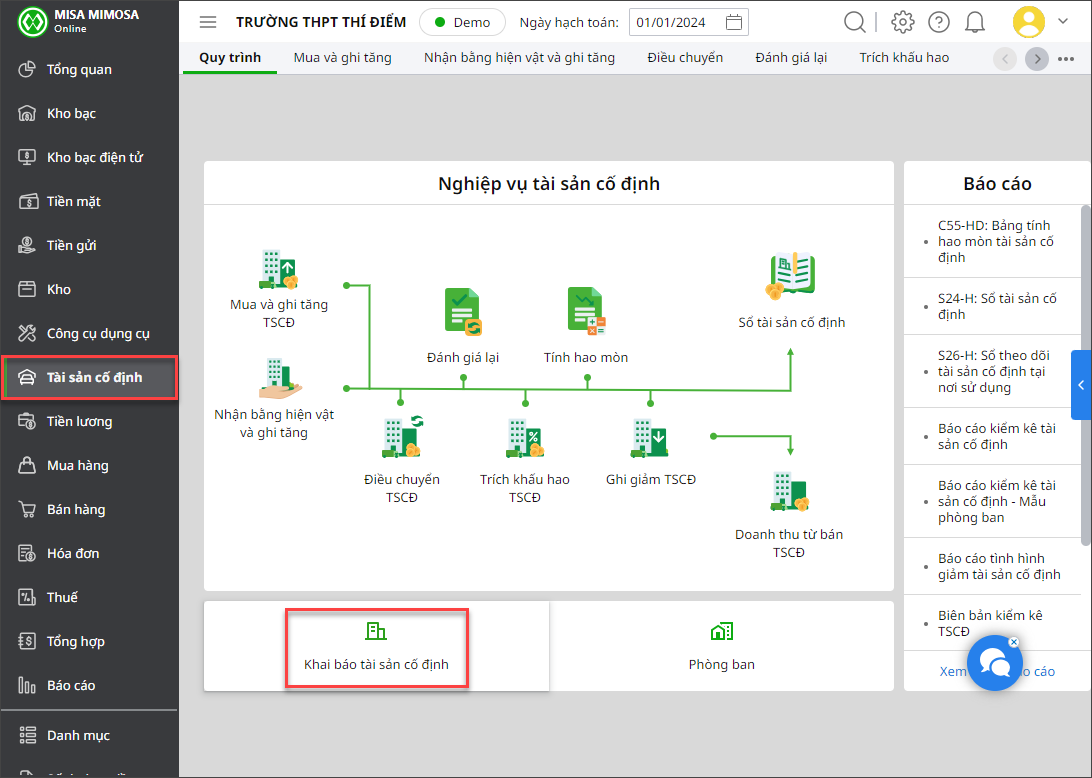This screenshot has width=1092, height=778.
Task: Expand the user avatar dropdown arrow
Action: (x=1063, y=21)
